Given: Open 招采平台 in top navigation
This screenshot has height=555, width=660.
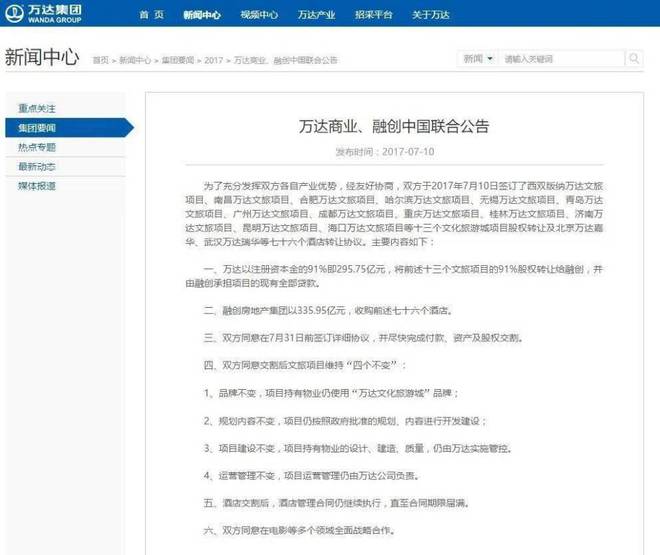Looking at the screenshot, I should tap(374, 15).
